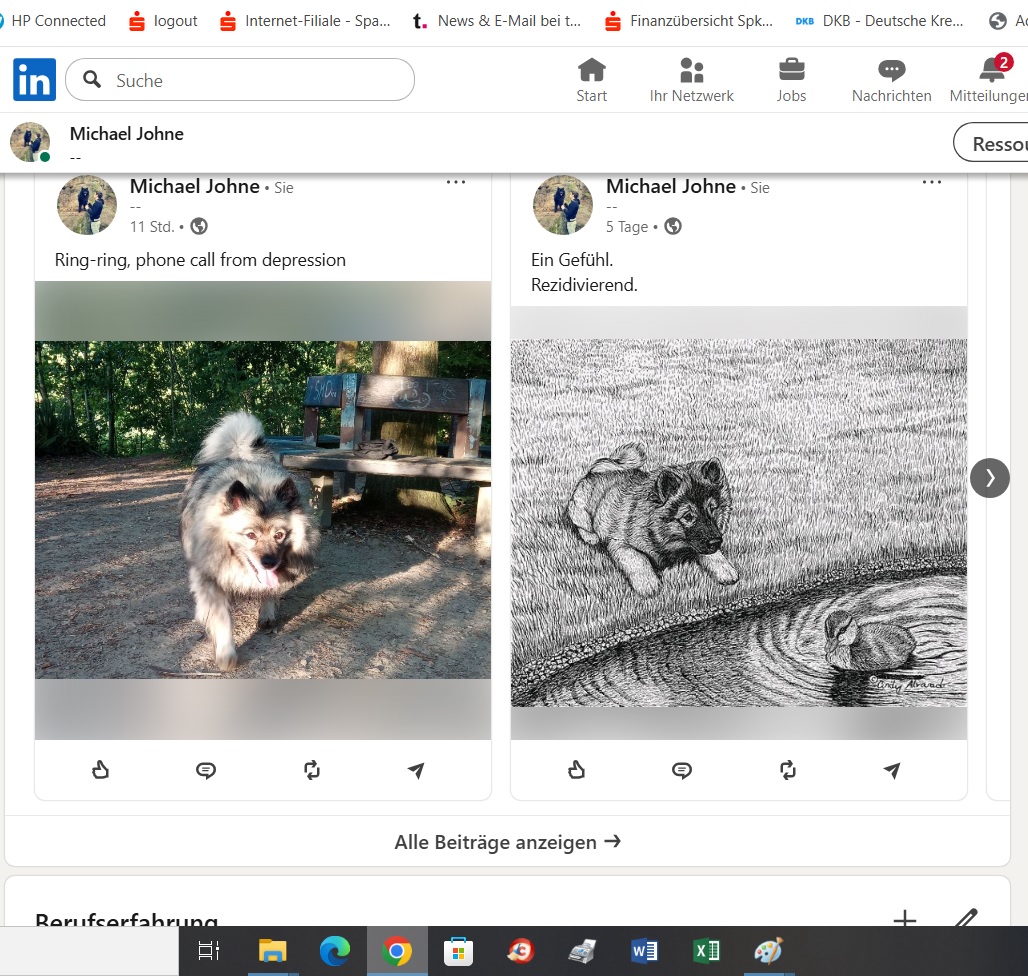Advance posts carousel with the right arrow
This screenshot has width=1028, height=976.
click(990, 478)
